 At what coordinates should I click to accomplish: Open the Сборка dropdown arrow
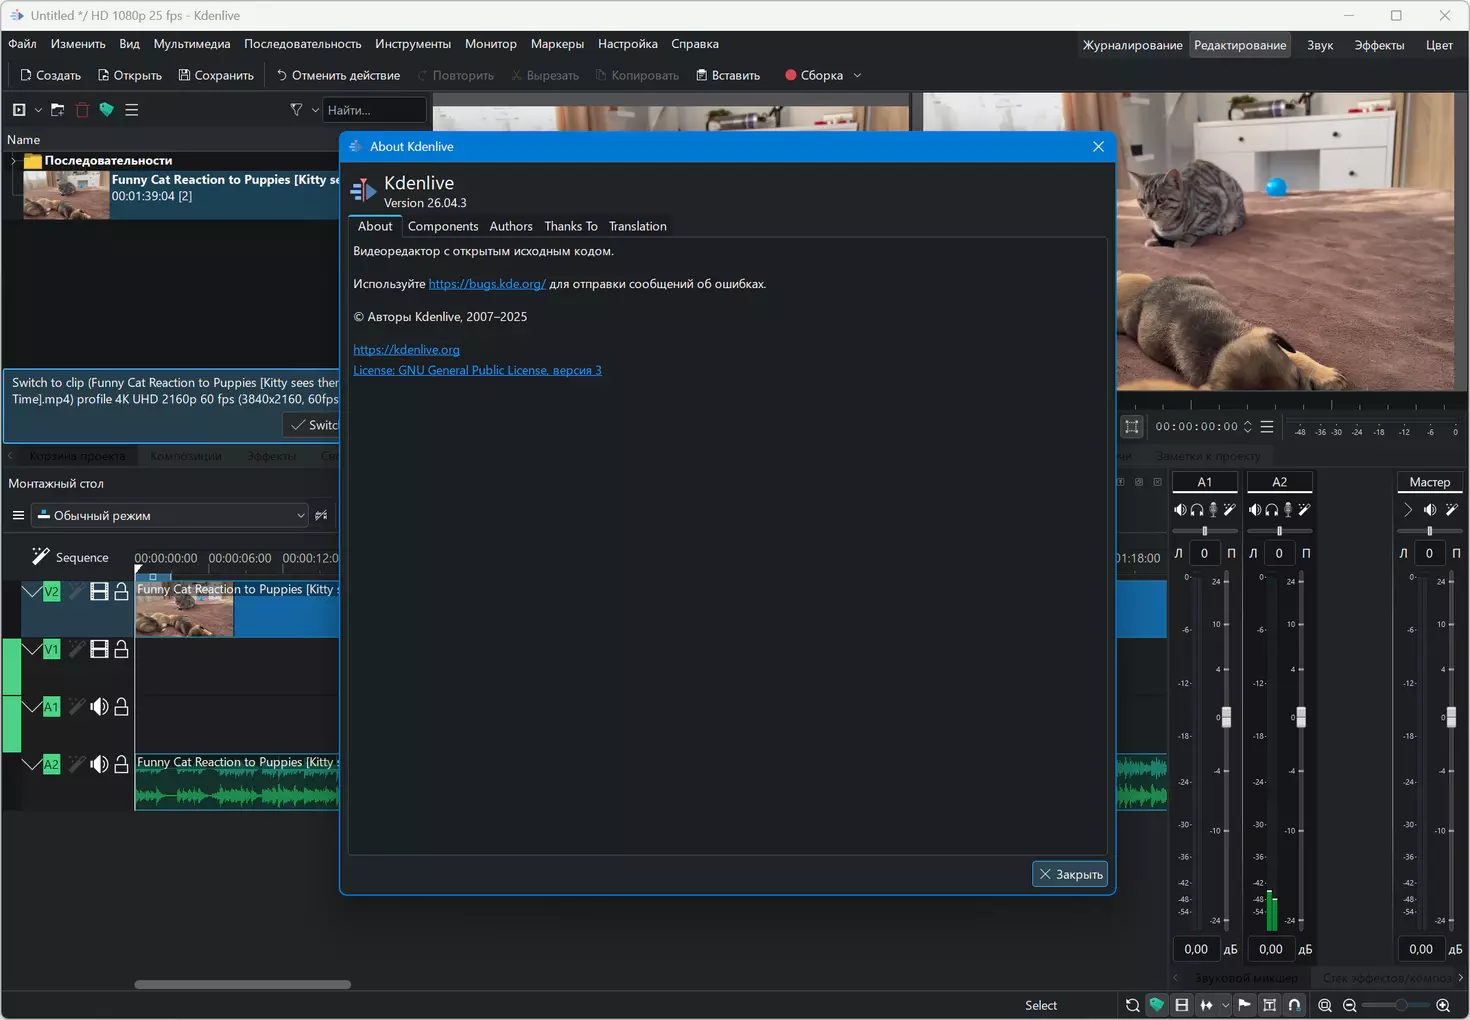click(x=857, y=75)
